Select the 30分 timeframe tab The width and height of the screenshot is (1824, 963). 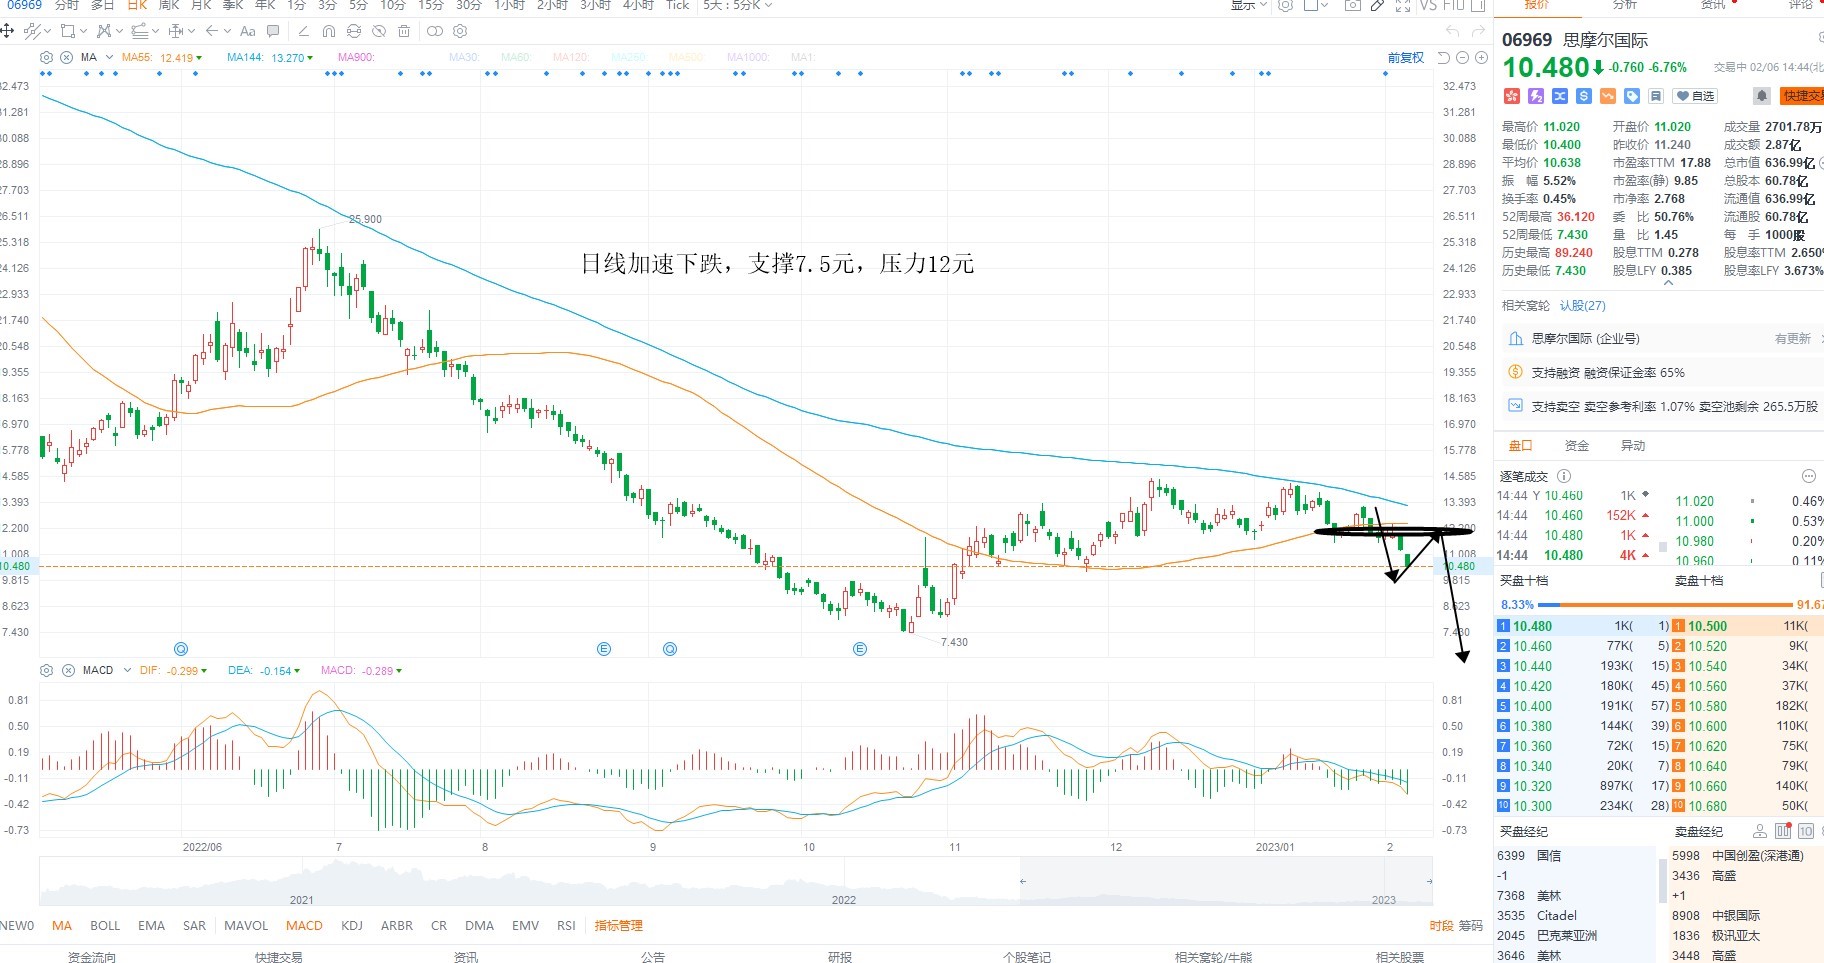click(x=468, y=5)
